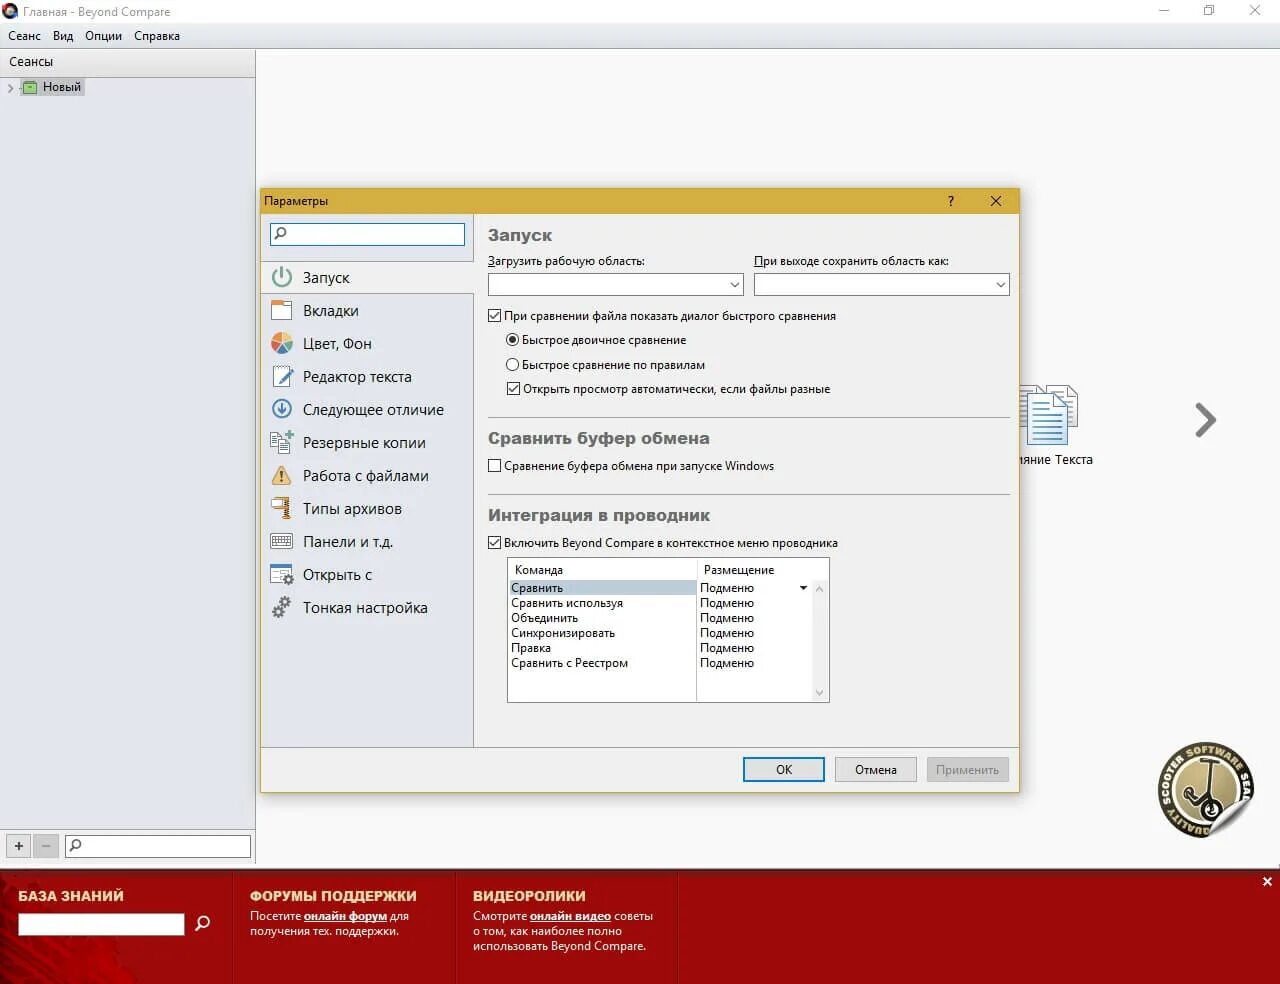The image size is (1280, 984).
Task: Click the Scooter Software seal logo
Action: click(1206, 790)
